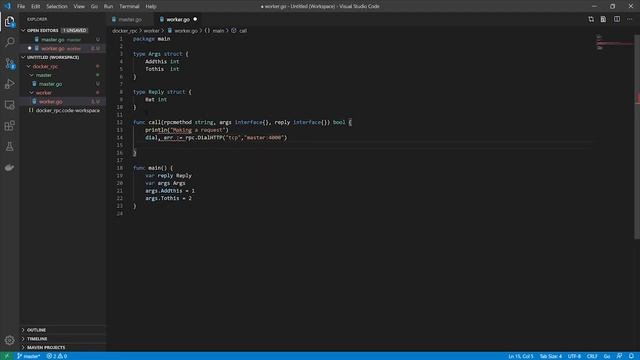Open the Search view in activity bar

pos(9,42)
